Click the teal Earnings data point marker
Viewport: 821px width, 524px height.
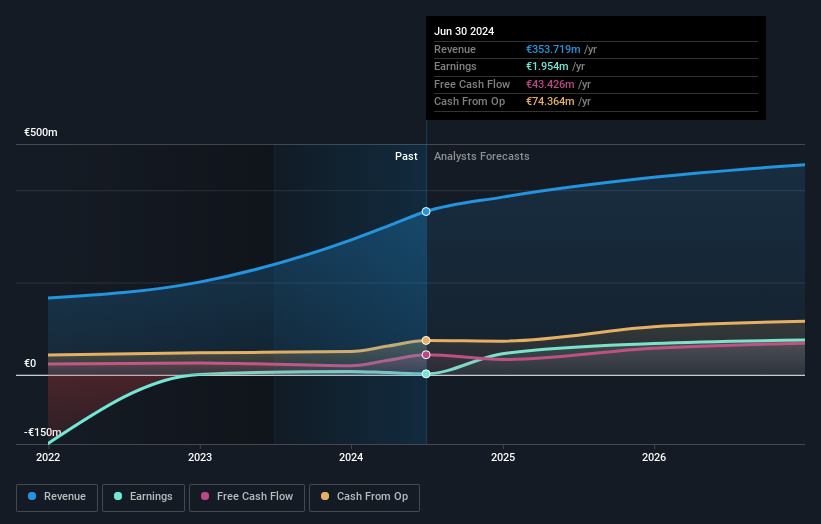click(426, 374)
